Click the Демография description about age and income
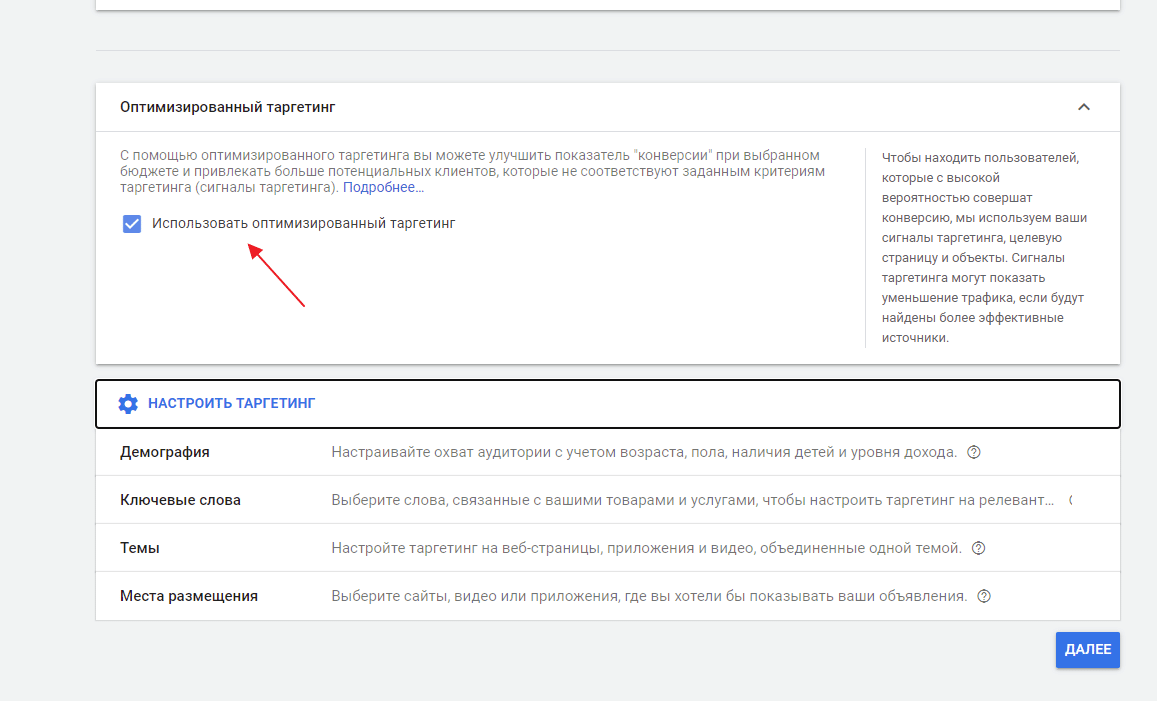This screenshot has width=1157, height=701. pos(644,452)
